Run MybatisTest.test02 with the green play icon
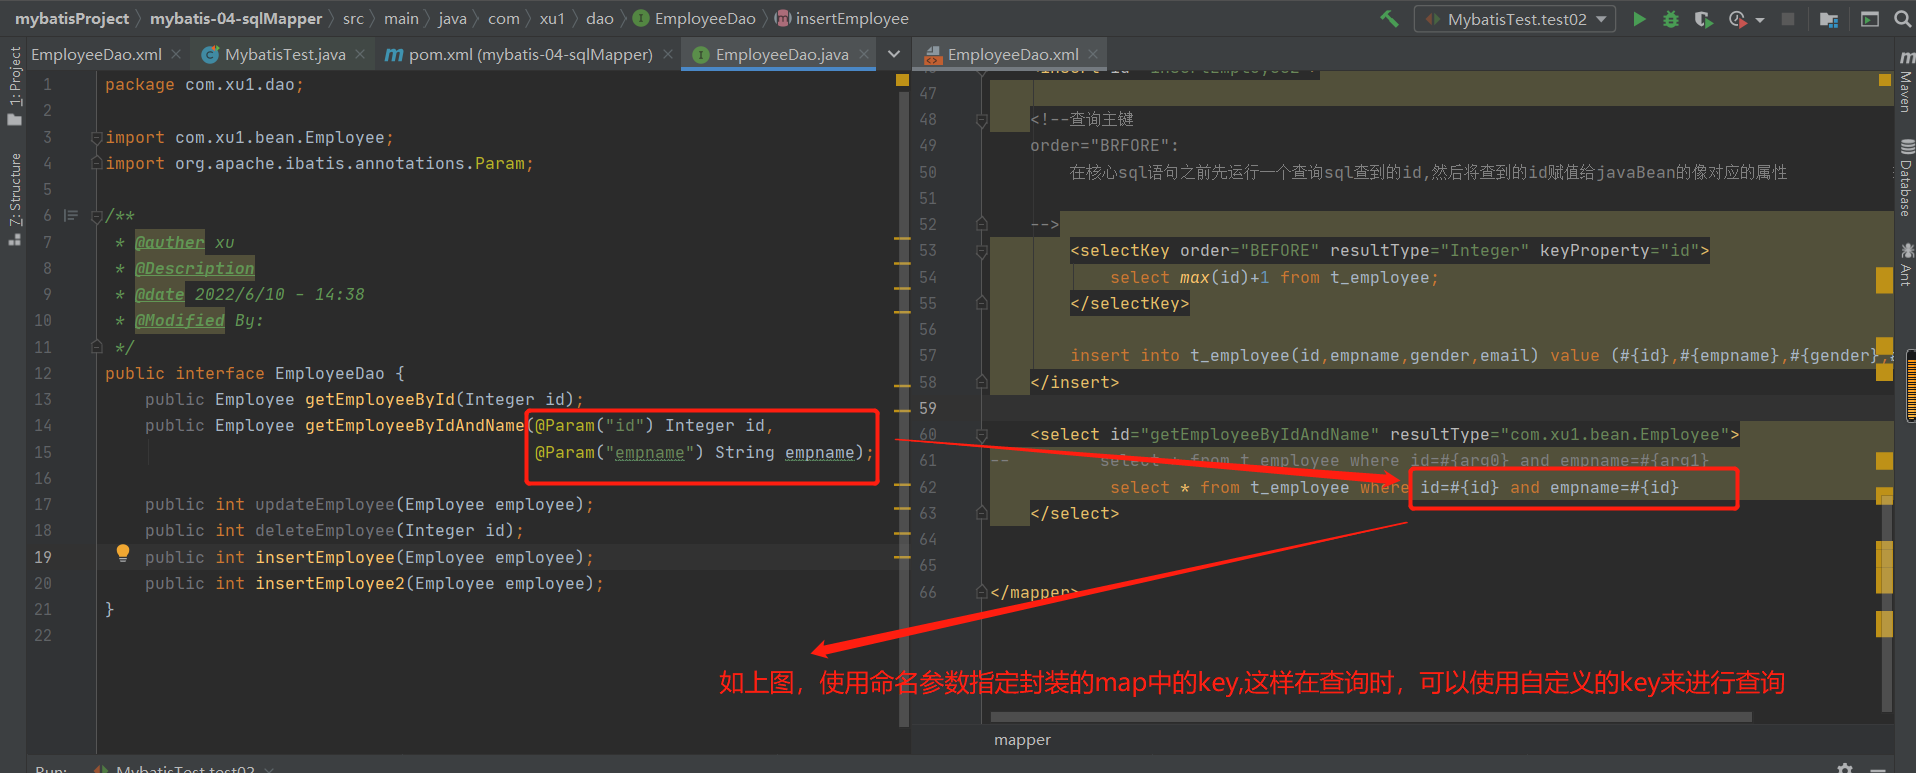Image resolution: width=1916 pixels, height=773 pixels. click(x=1639, y=19)
